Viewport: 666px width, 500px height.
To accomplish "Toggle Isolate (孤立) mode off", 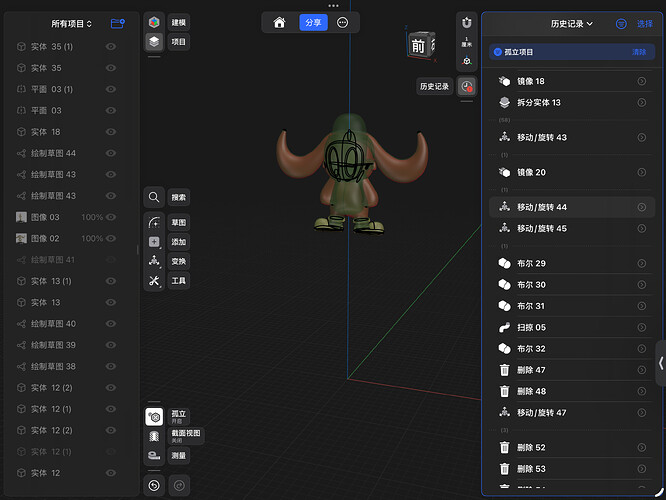I will coord(154,417).
